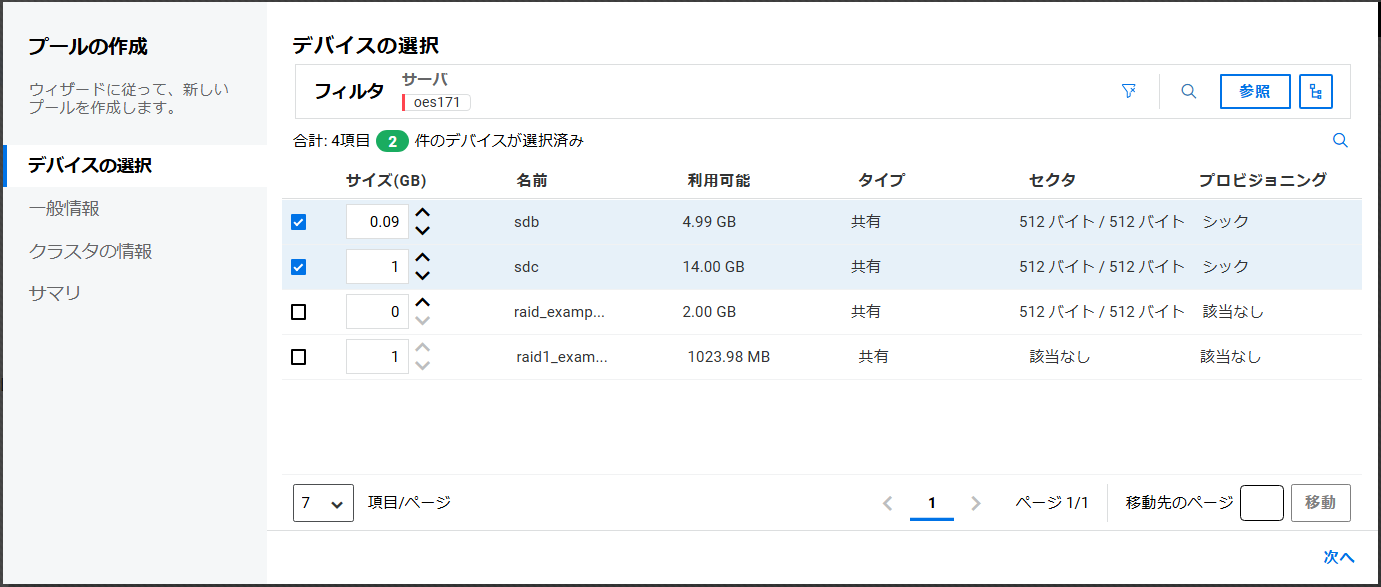Screen dimensions: 1381x587
Task: Click the search icon in filter bar
Action: 1189,91
